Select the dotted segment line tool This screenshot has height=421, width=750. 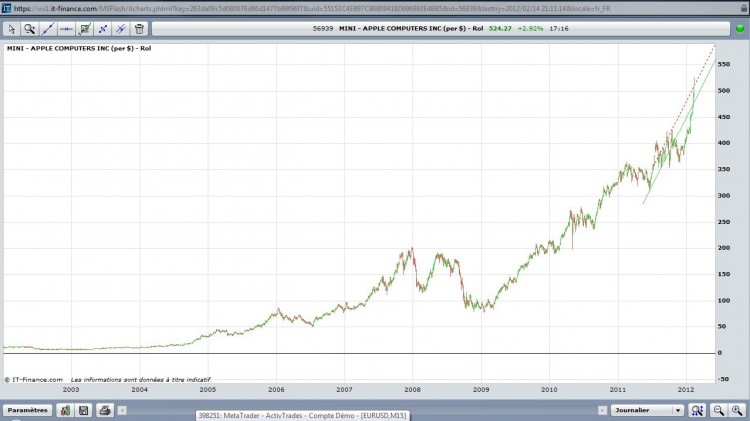(102, 29)
